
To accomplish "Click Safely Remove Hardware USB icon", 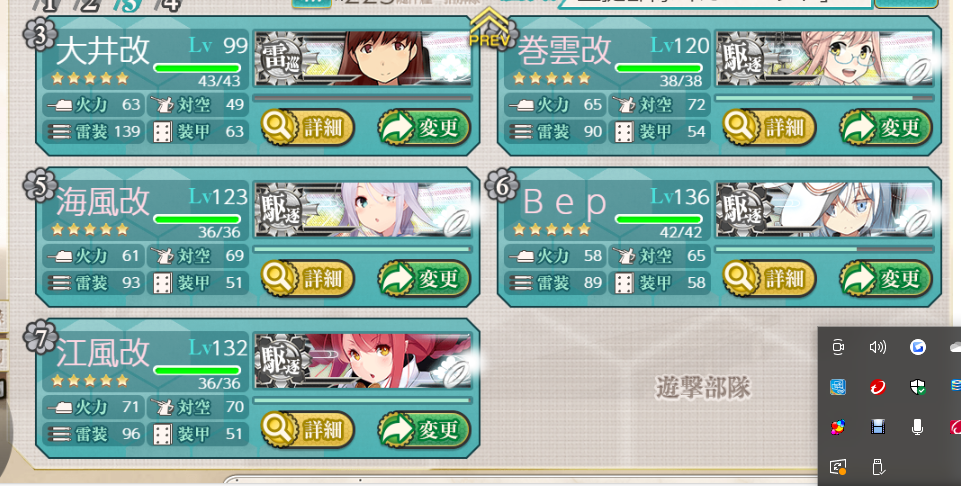I will [x=878, y=467].
